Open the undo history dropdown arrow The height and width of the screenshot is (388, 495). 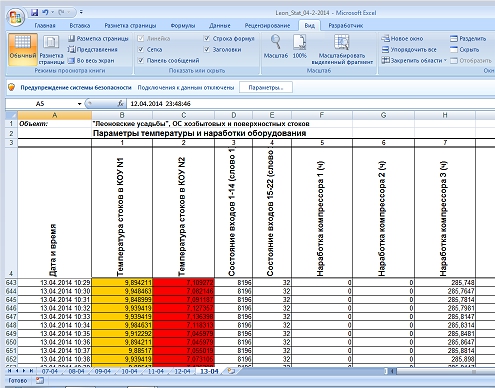[52, 13]
